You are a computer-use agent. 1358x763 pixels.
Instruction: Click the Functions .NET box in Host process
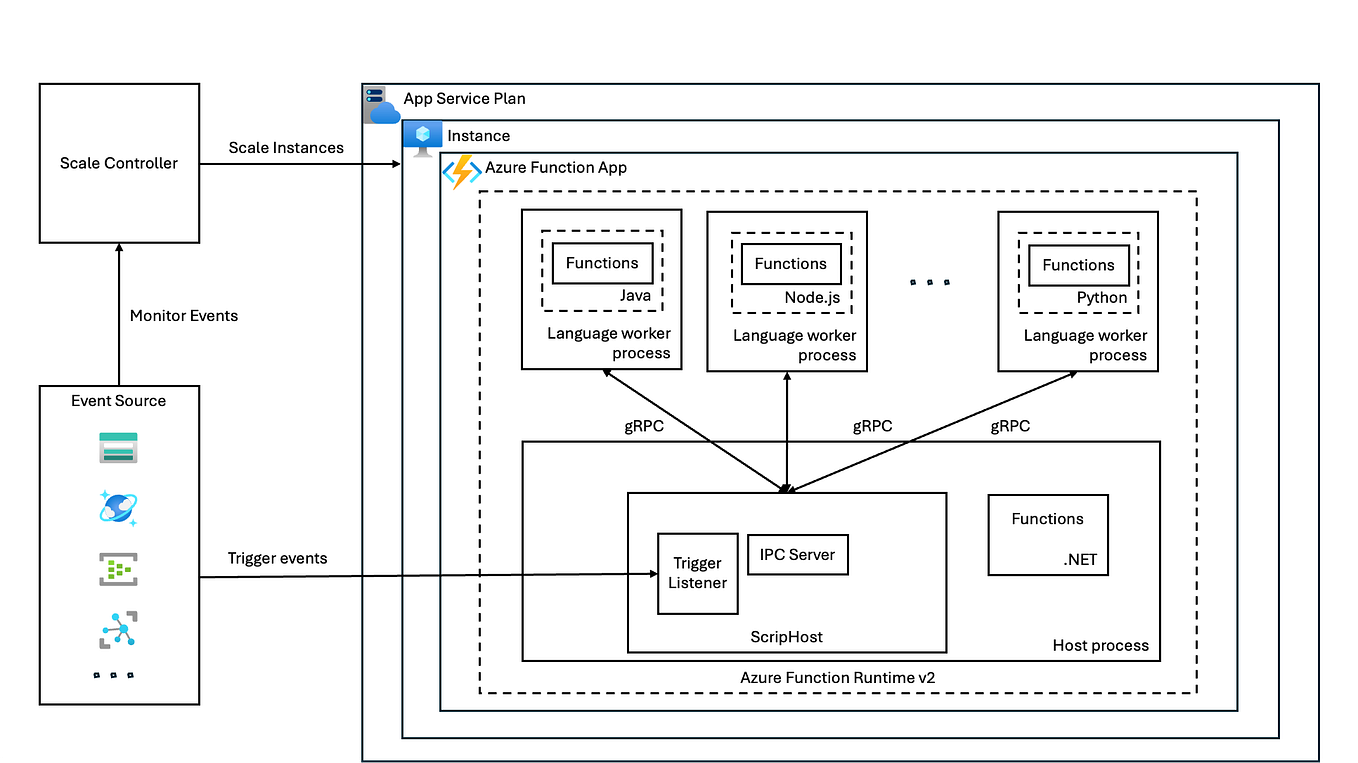1047,535
